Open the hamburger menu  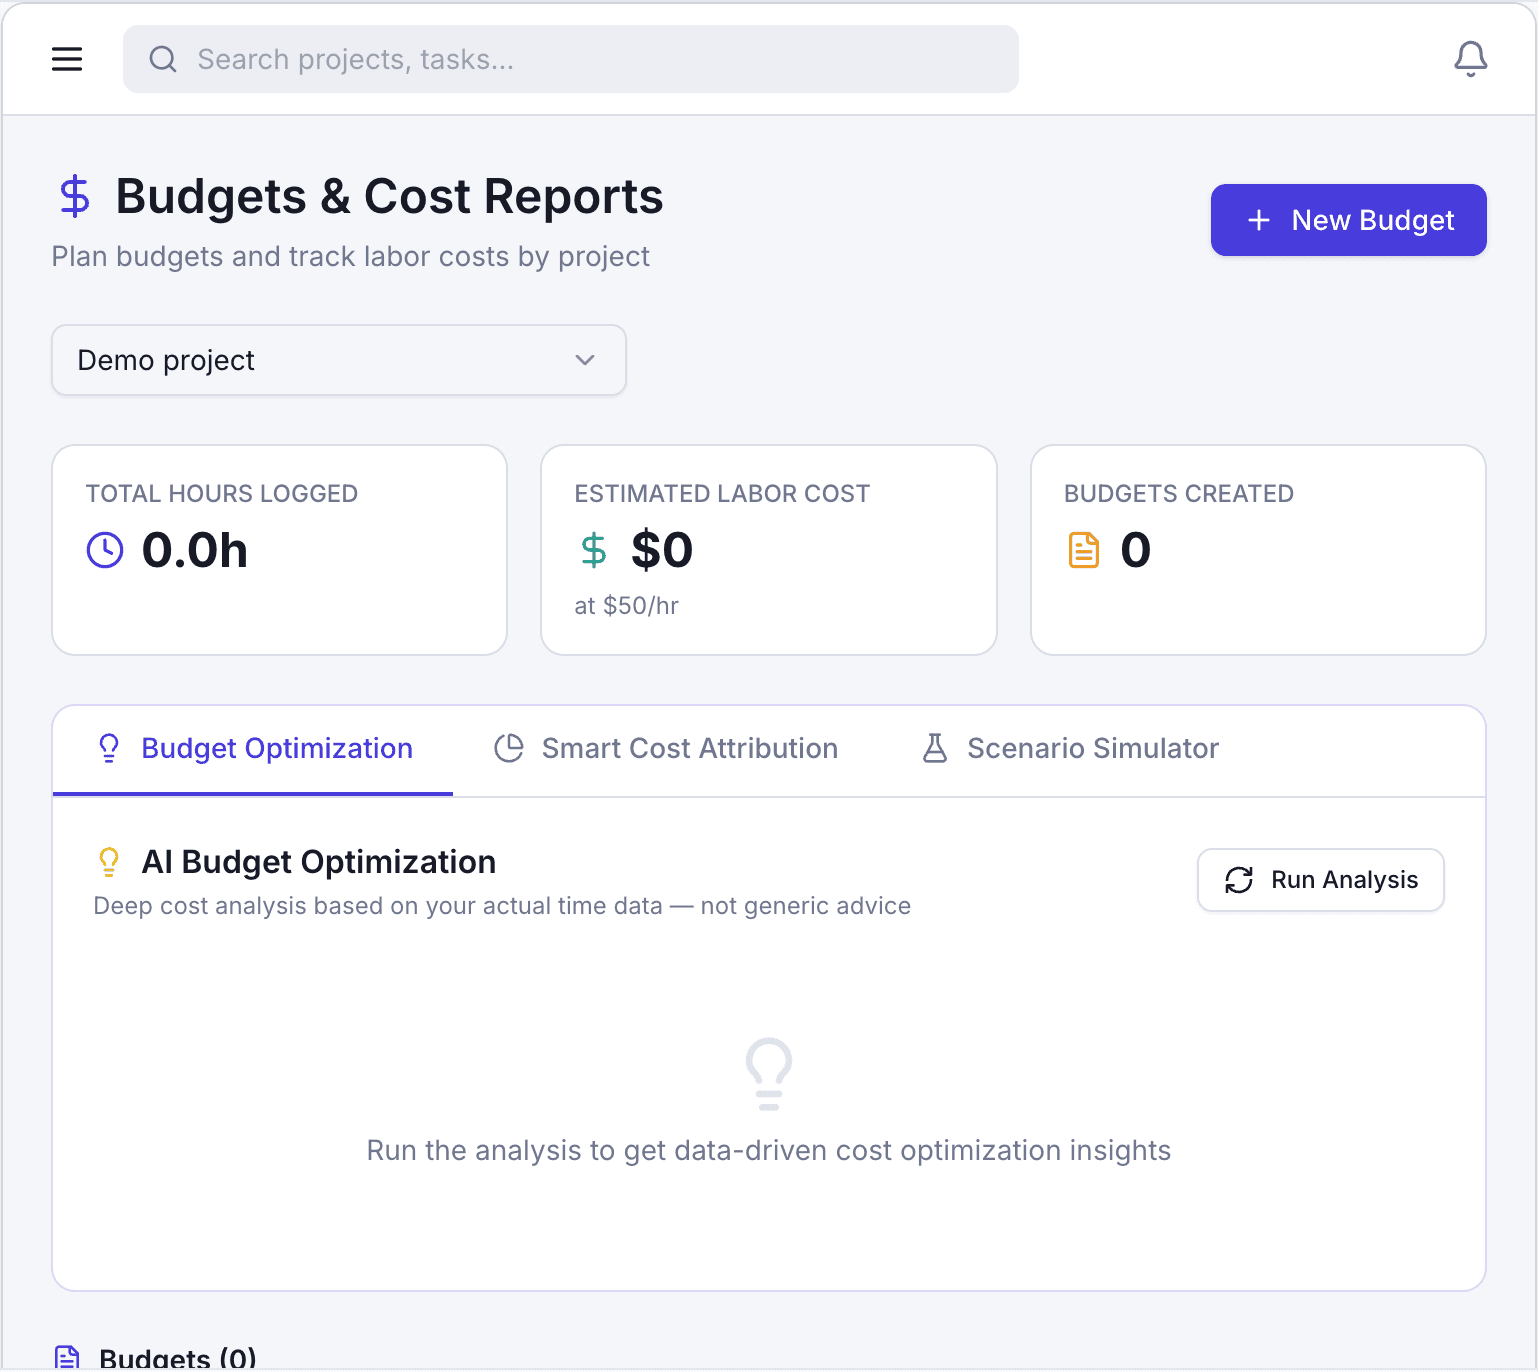click(67, 58)
